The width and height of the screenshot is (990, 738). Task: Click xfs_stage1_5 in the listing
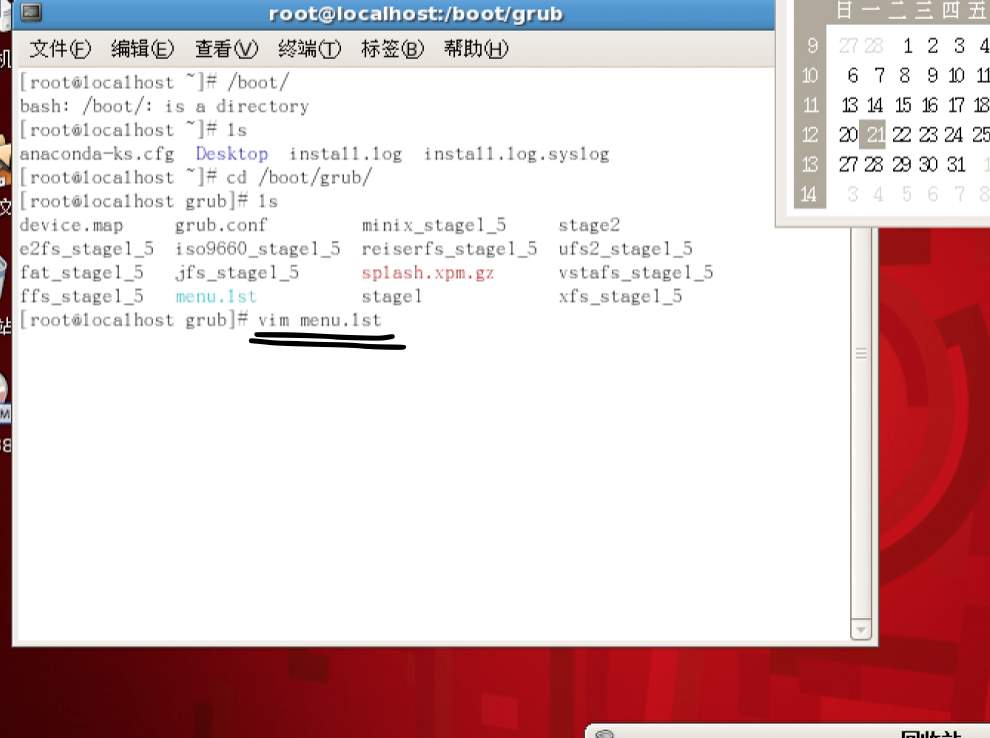620,296
